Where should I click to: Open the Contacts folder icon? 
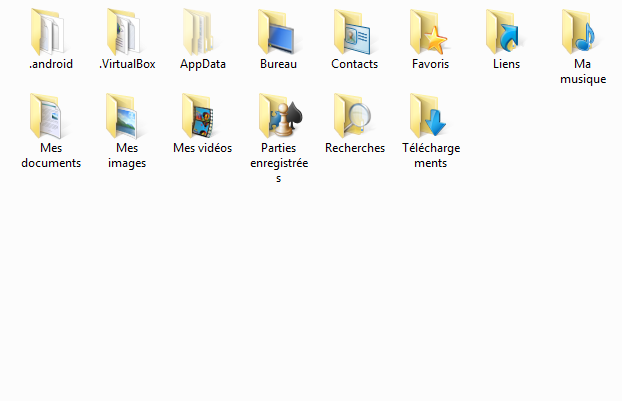352,32
